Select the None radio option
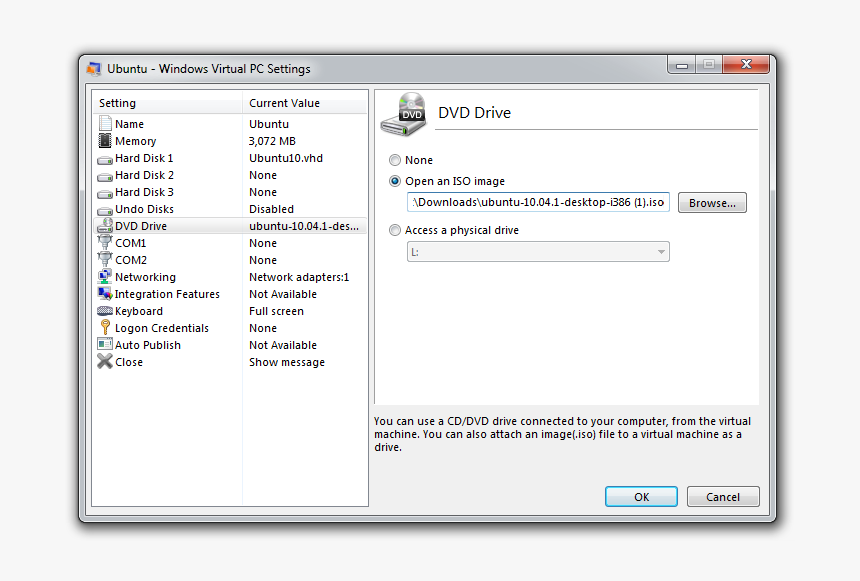The height and width of the screenshot is (581, 860). tap(395, 160)
